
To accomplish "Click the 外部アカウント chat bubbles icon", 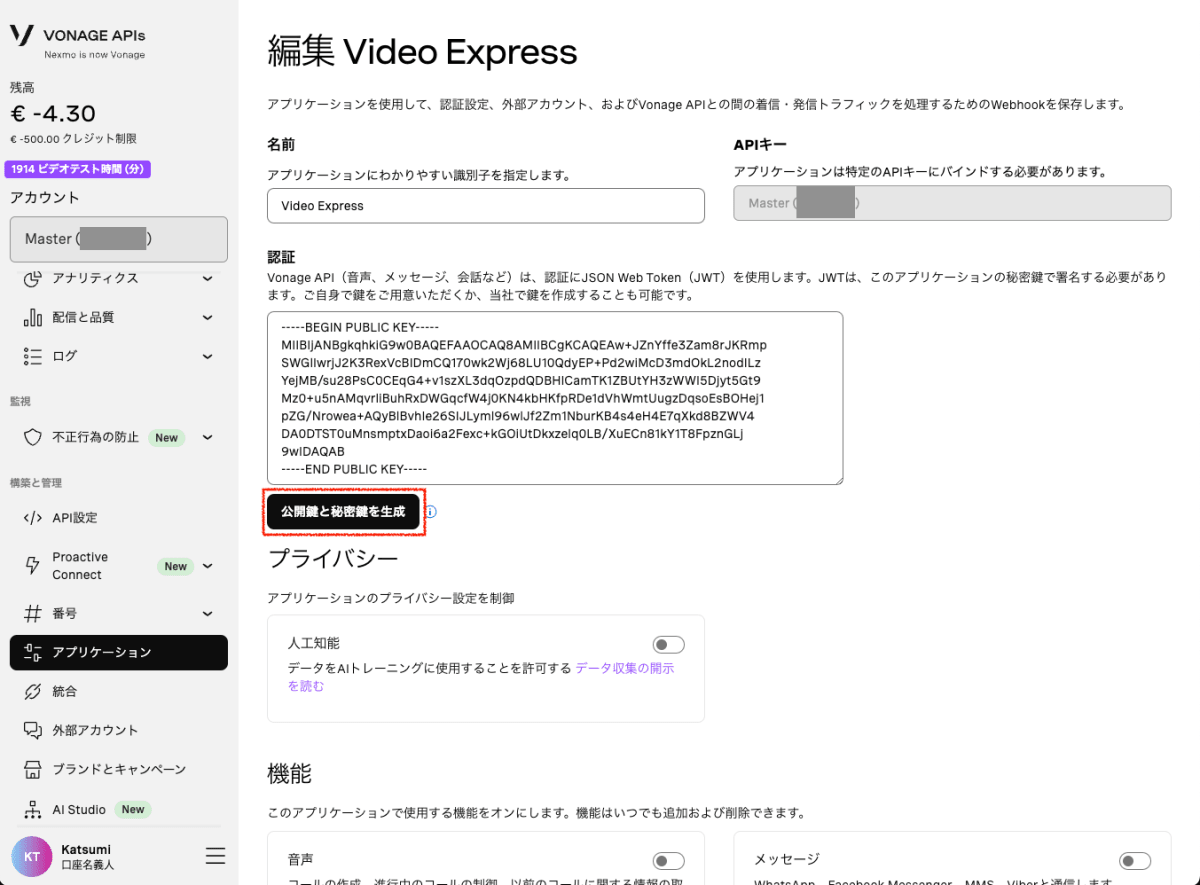I will 33,730.
